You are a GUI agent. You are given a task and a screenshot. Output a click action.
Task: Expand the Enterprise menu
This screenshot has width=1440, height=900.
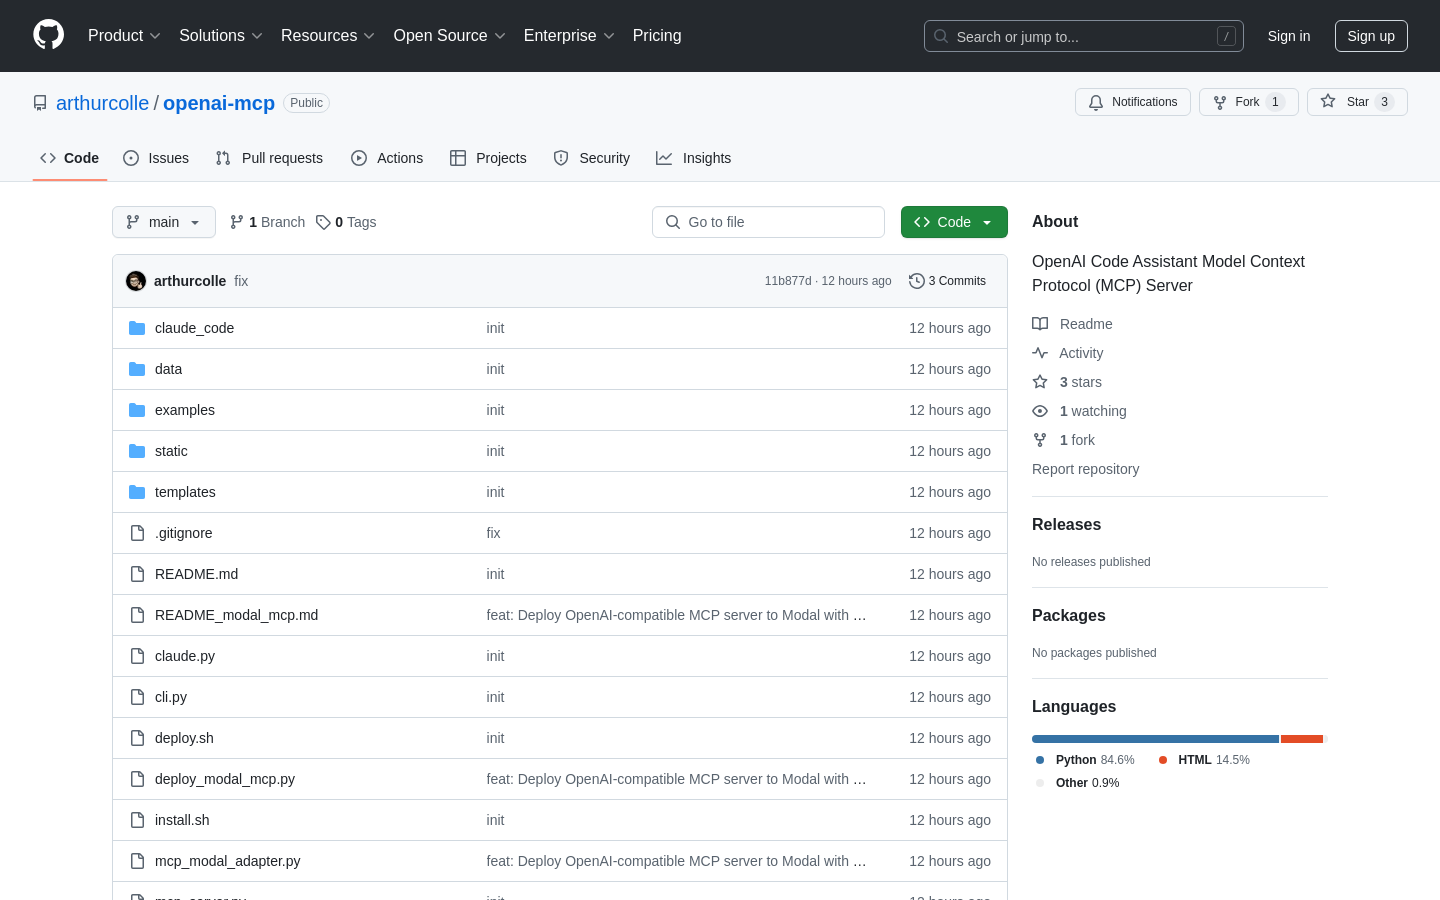[x=569, y=36]
